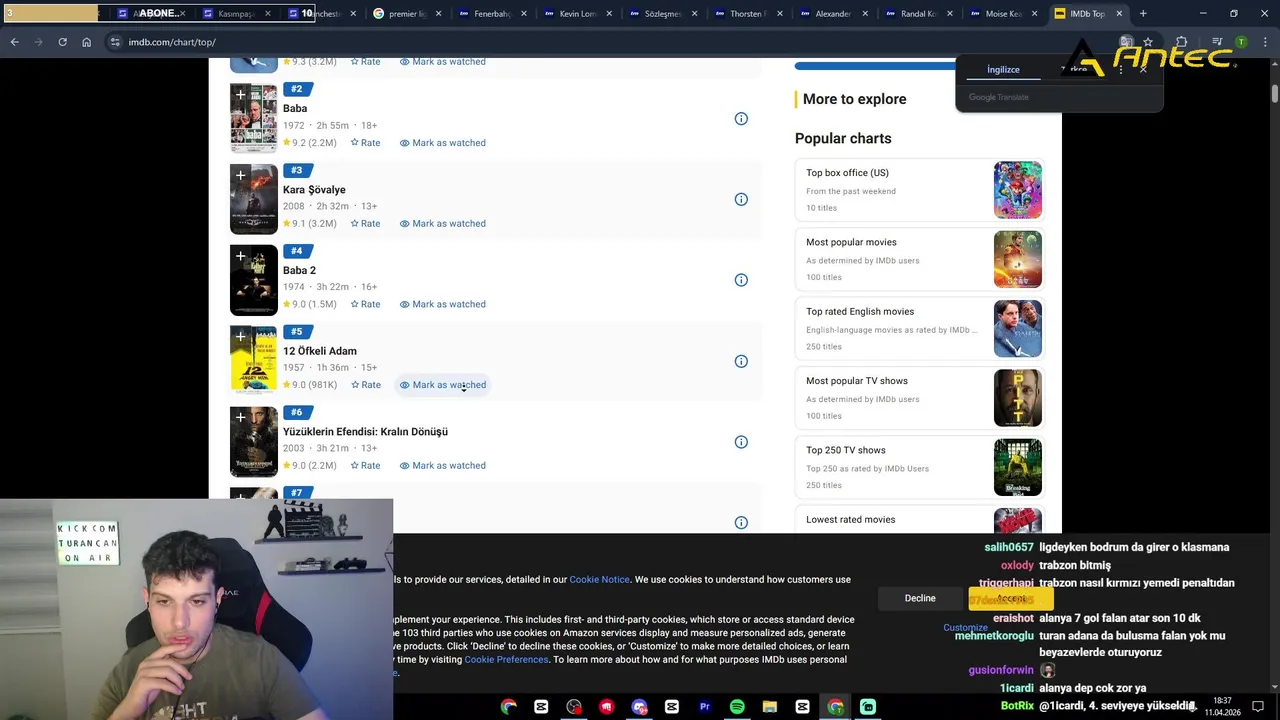Image resolution: width=1280 pixels, height=720 pixels.
Task: Switch to the premier lig Google tab
Action: pyautogui.click(x=405, y=14)
